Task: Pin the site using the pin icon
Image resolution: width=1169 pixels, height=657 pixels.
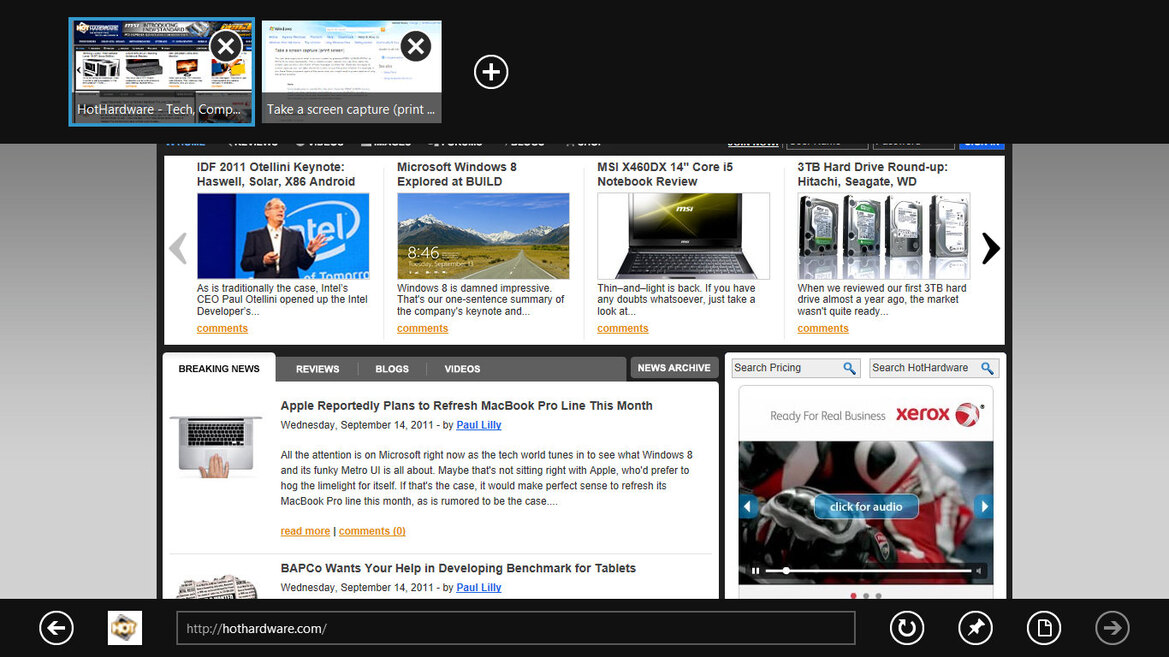Action: [975, 628]
